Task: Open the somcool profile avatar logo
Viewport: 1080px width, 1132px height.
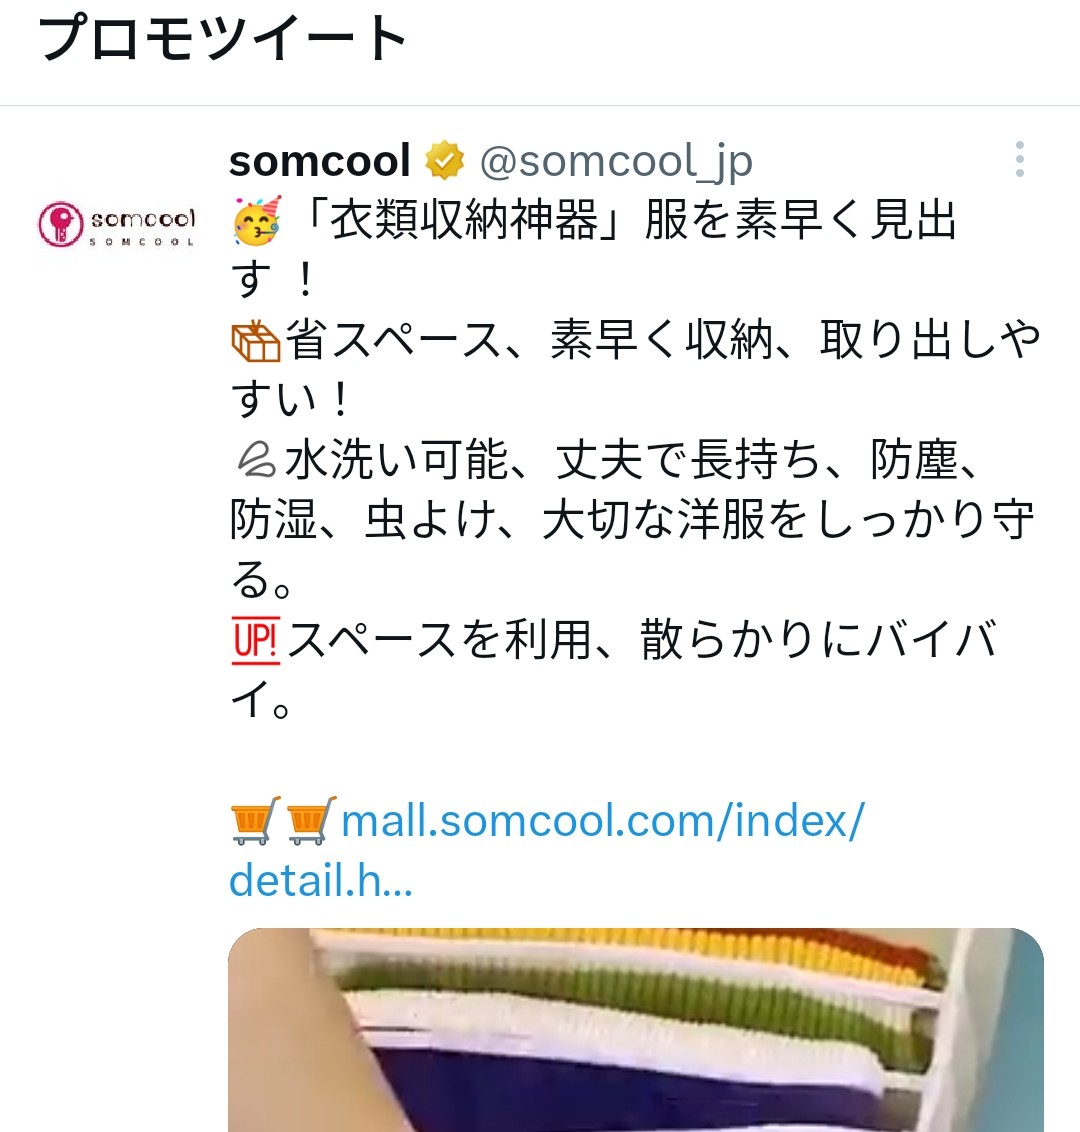Action: click(x=116, y=224)
